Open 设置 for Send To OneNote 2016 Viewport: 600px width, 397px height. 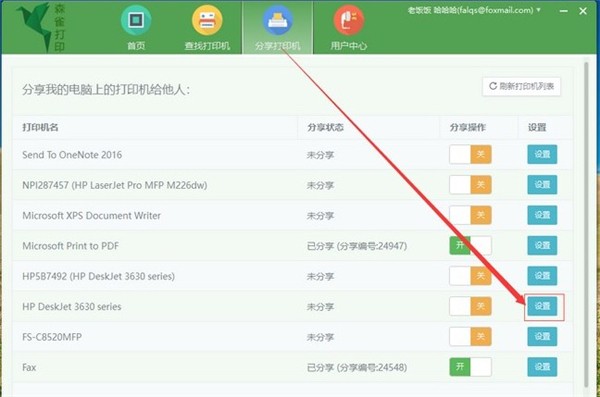pyautogui.click(x=542, y=155)
